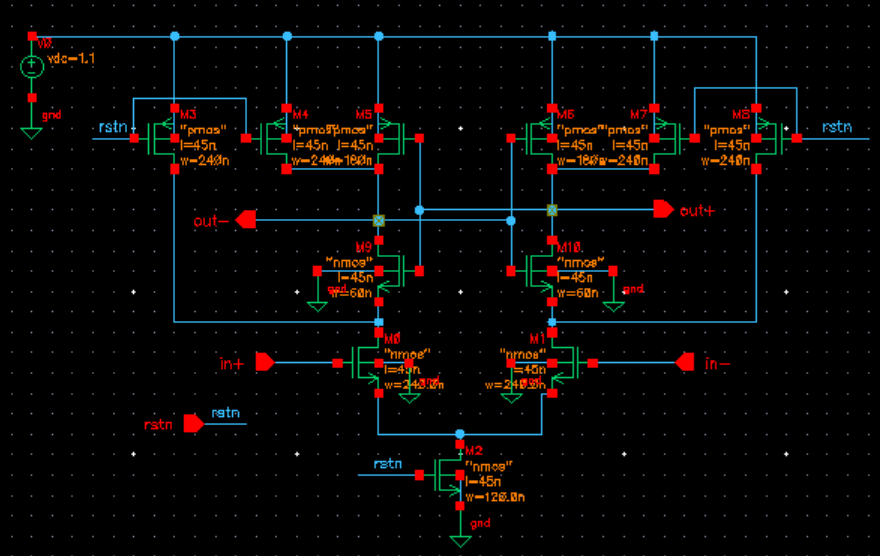Click the top supply rail junction above M3

pos(175,36)
